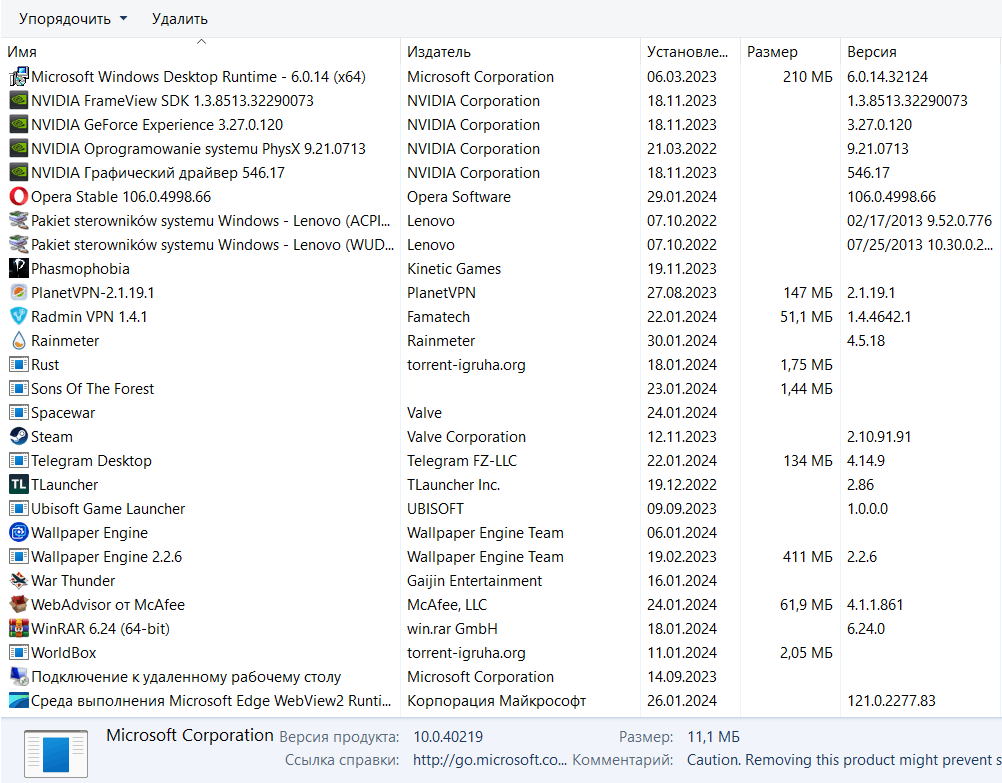1002x783 pixels.
Task: Click publisher Gaijin Entertainment cell
Action: 474,580
